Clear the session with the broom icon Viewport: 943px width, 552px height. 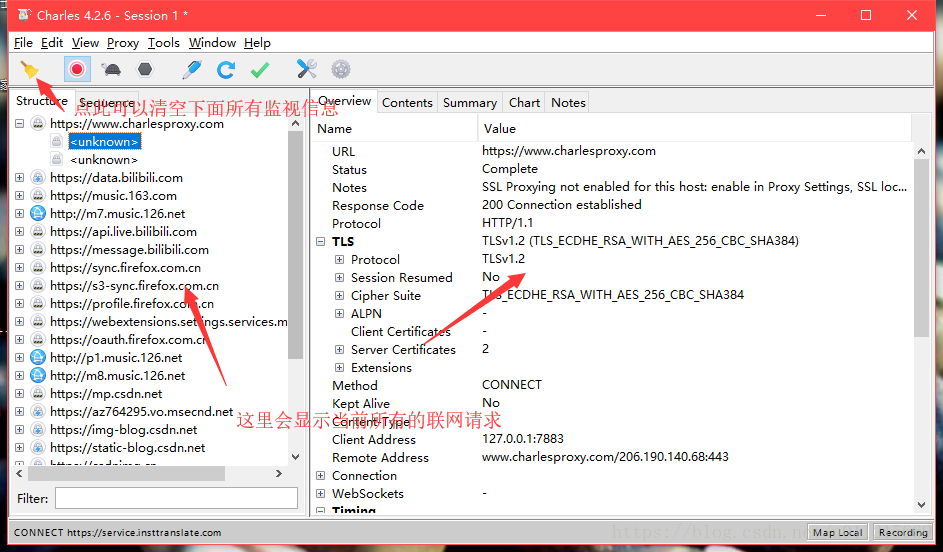click(29, 70)
